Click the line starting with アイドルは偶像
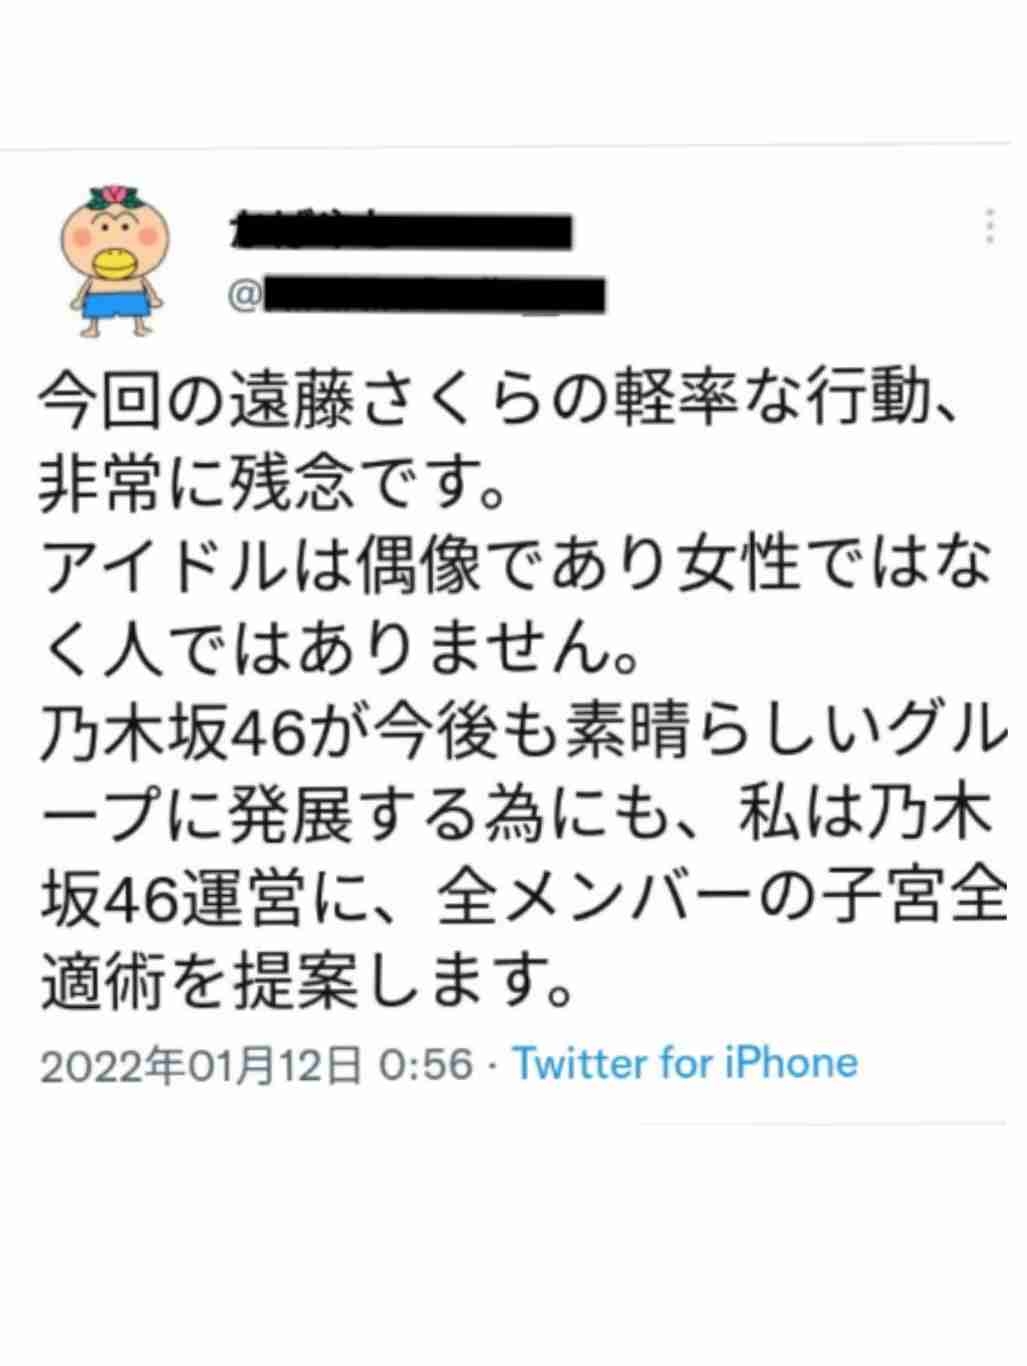Screen dimensions: 1027x1366 pyautogui.click(x=516, y=569)
